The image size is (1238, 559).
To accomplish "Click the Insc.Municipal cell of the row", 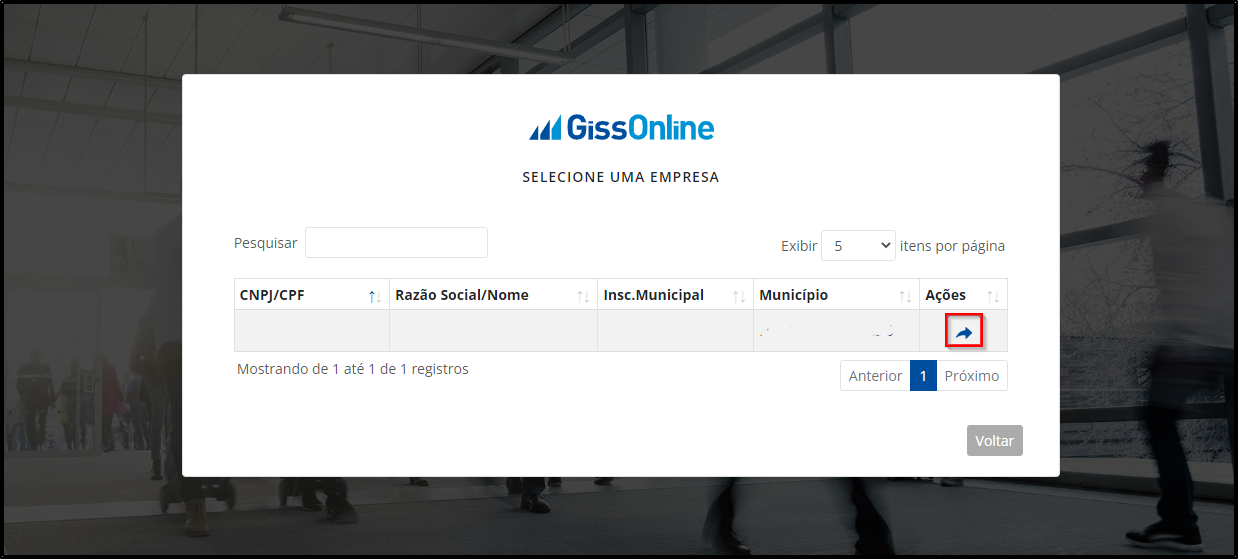I will pos(675,331).
